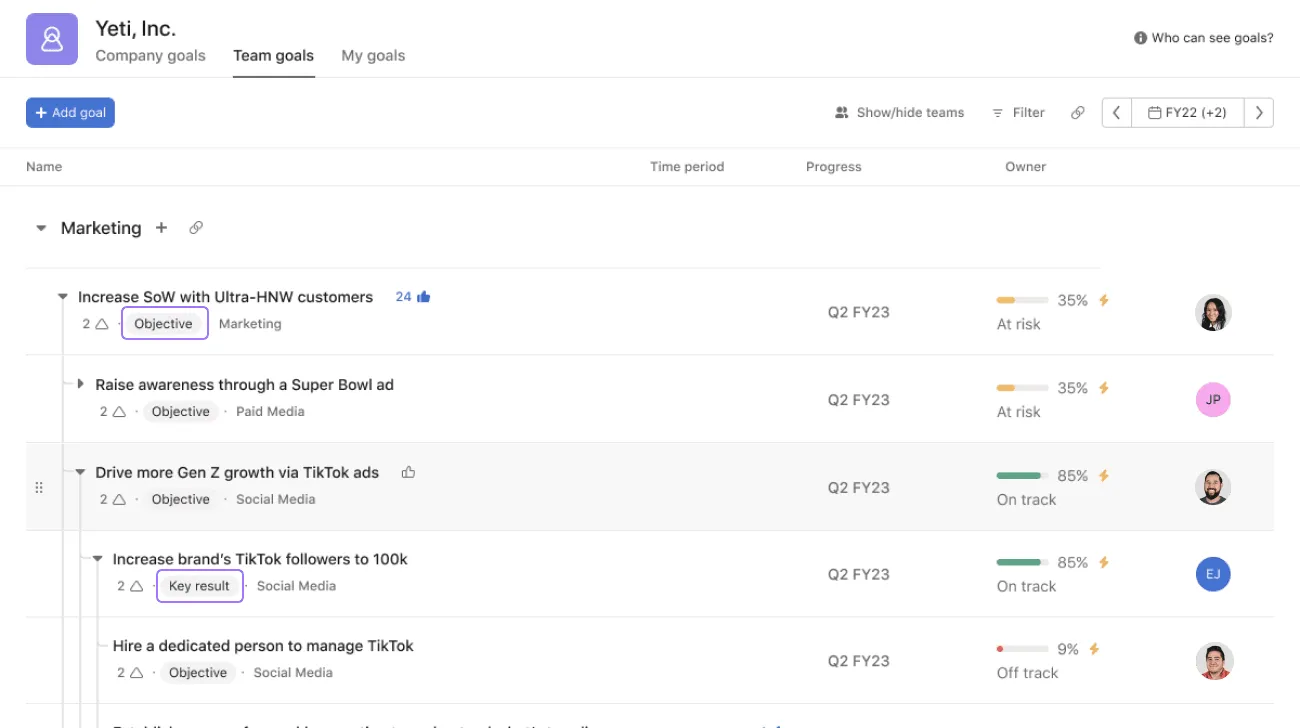Click the link icon next to Marketing
Viewport: 1300px width, 728px height.
[196, 228]
